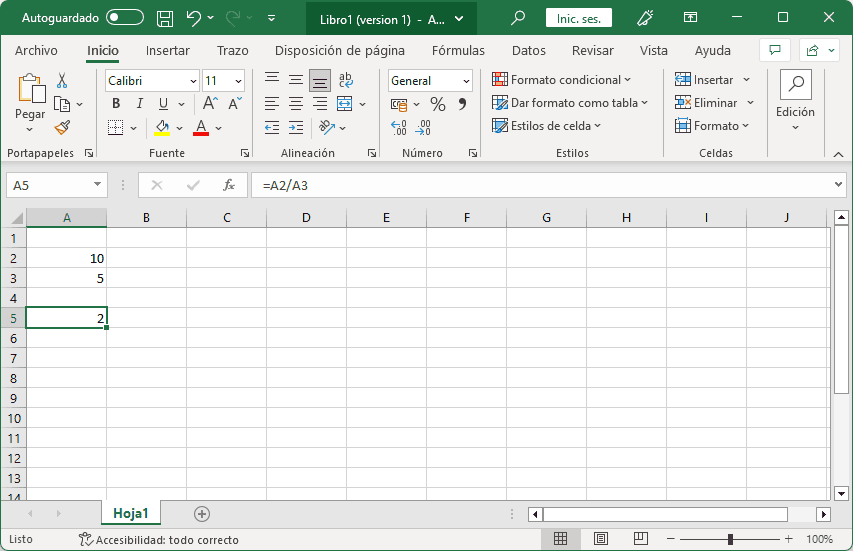The height and width of the screenshot is (551, 853).
Task: Add a new sheet with plus button
Action: (x=202, y=514)
